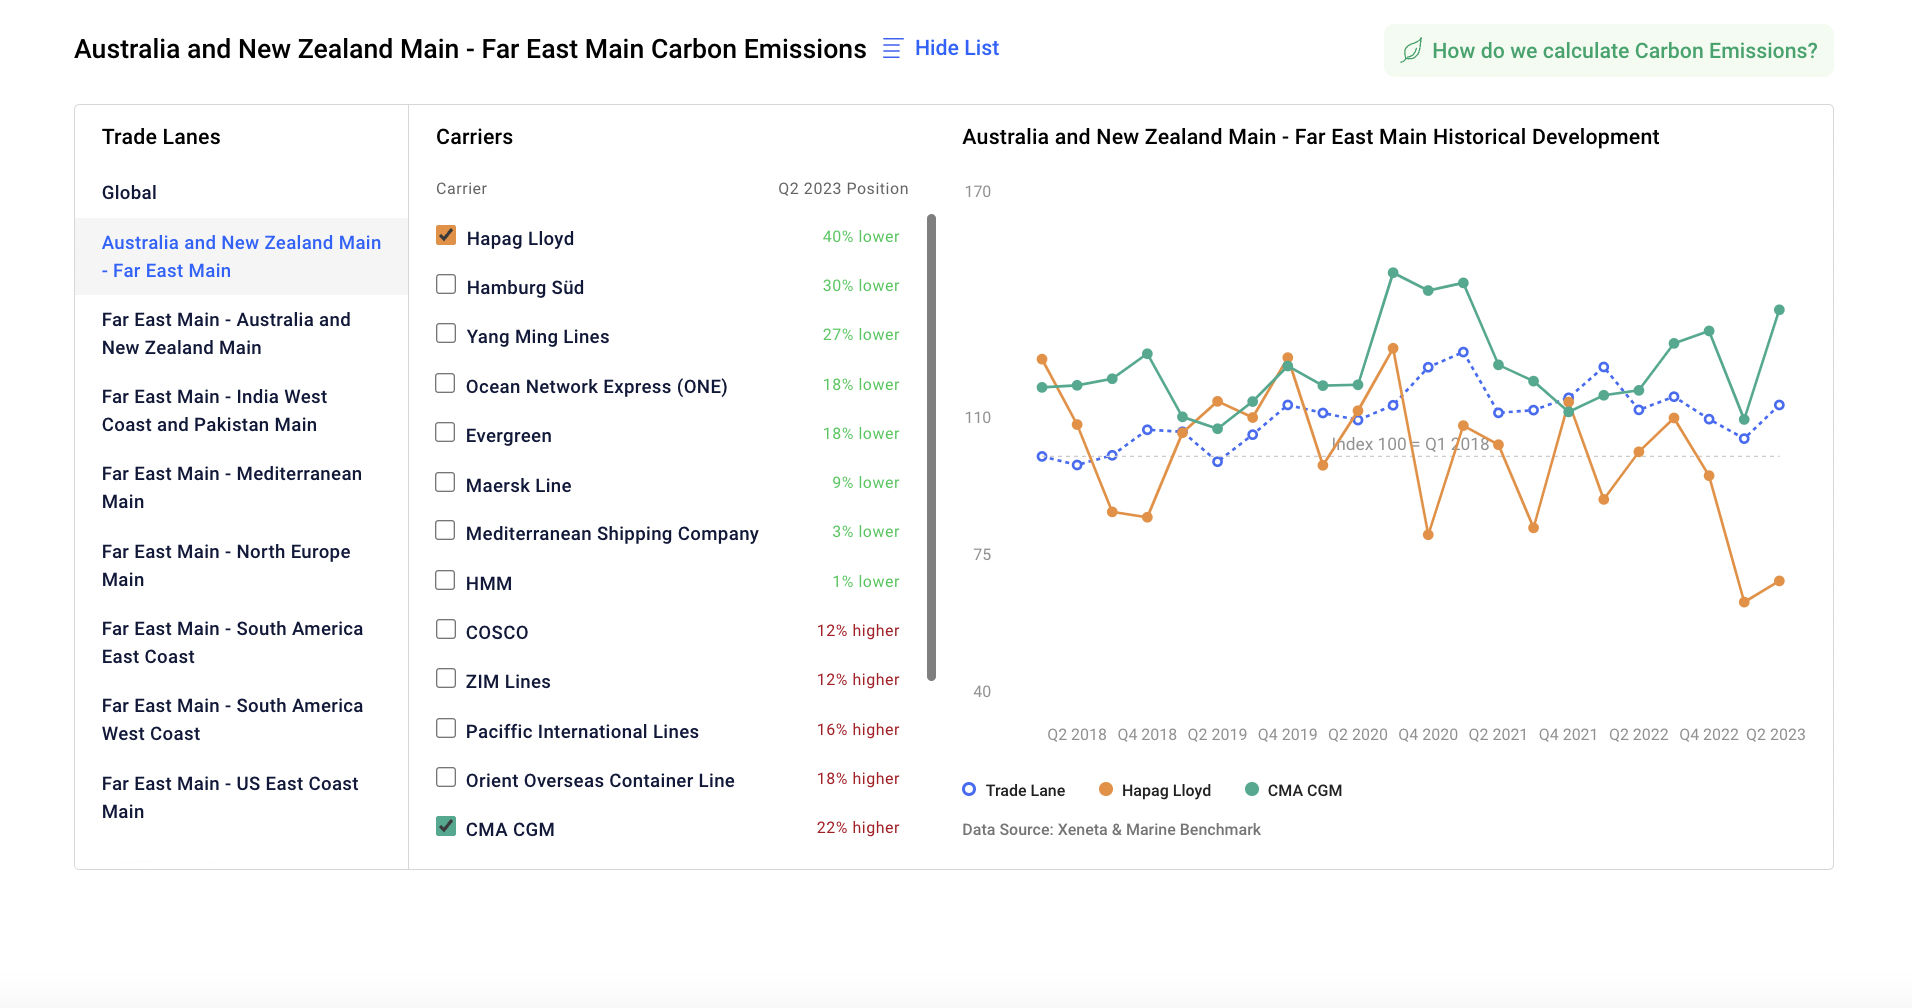Click the Trade Lane Q2 2023 data point
This screenshot has height=1008, width=1912.
tap(1779, 405)
